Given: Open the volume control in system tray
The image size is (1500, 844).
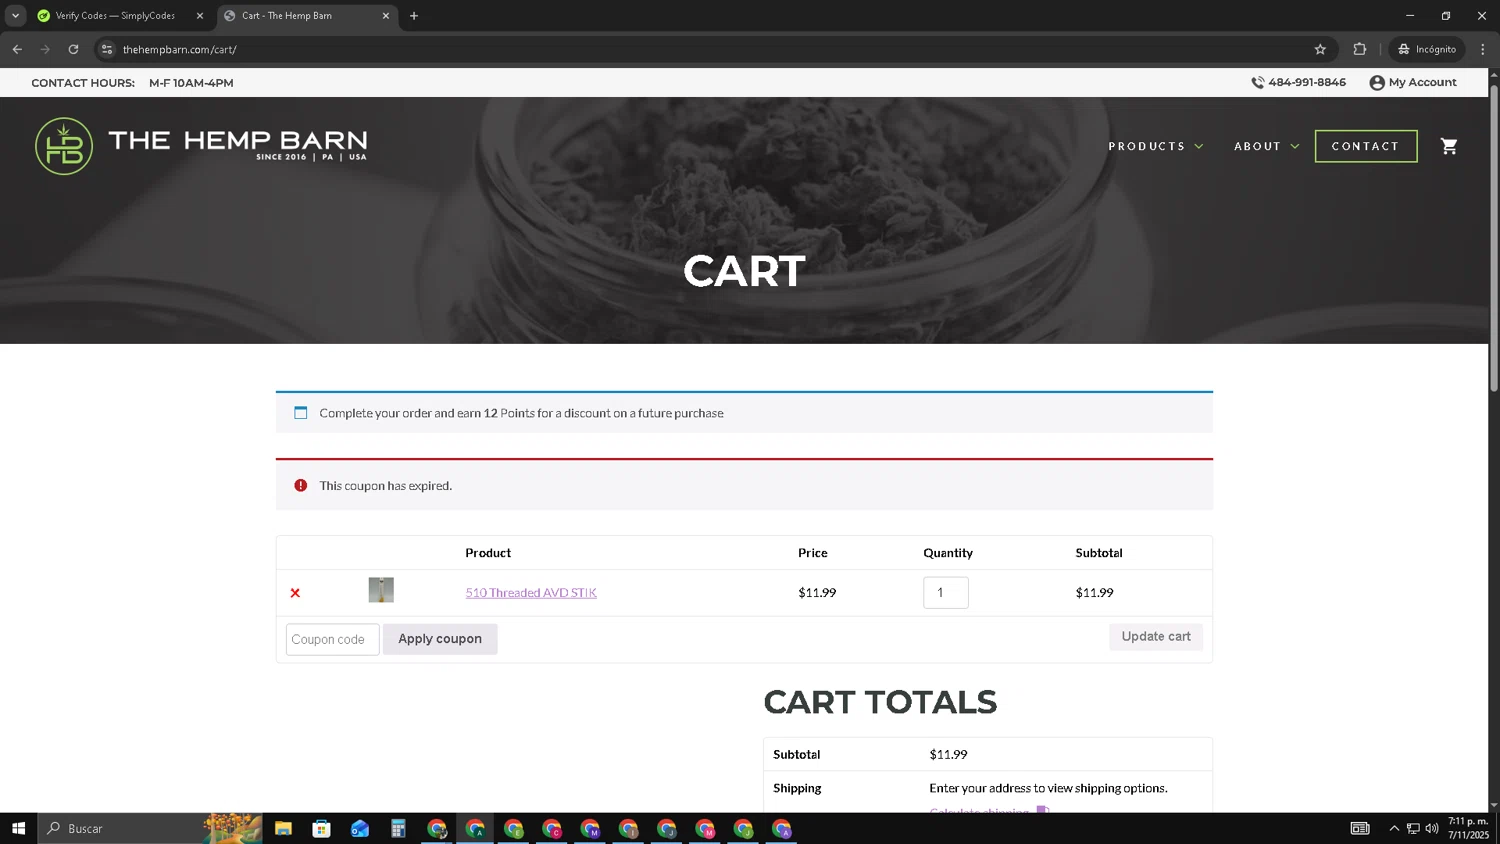Looking at the screenshot, I should [1432, 828].
